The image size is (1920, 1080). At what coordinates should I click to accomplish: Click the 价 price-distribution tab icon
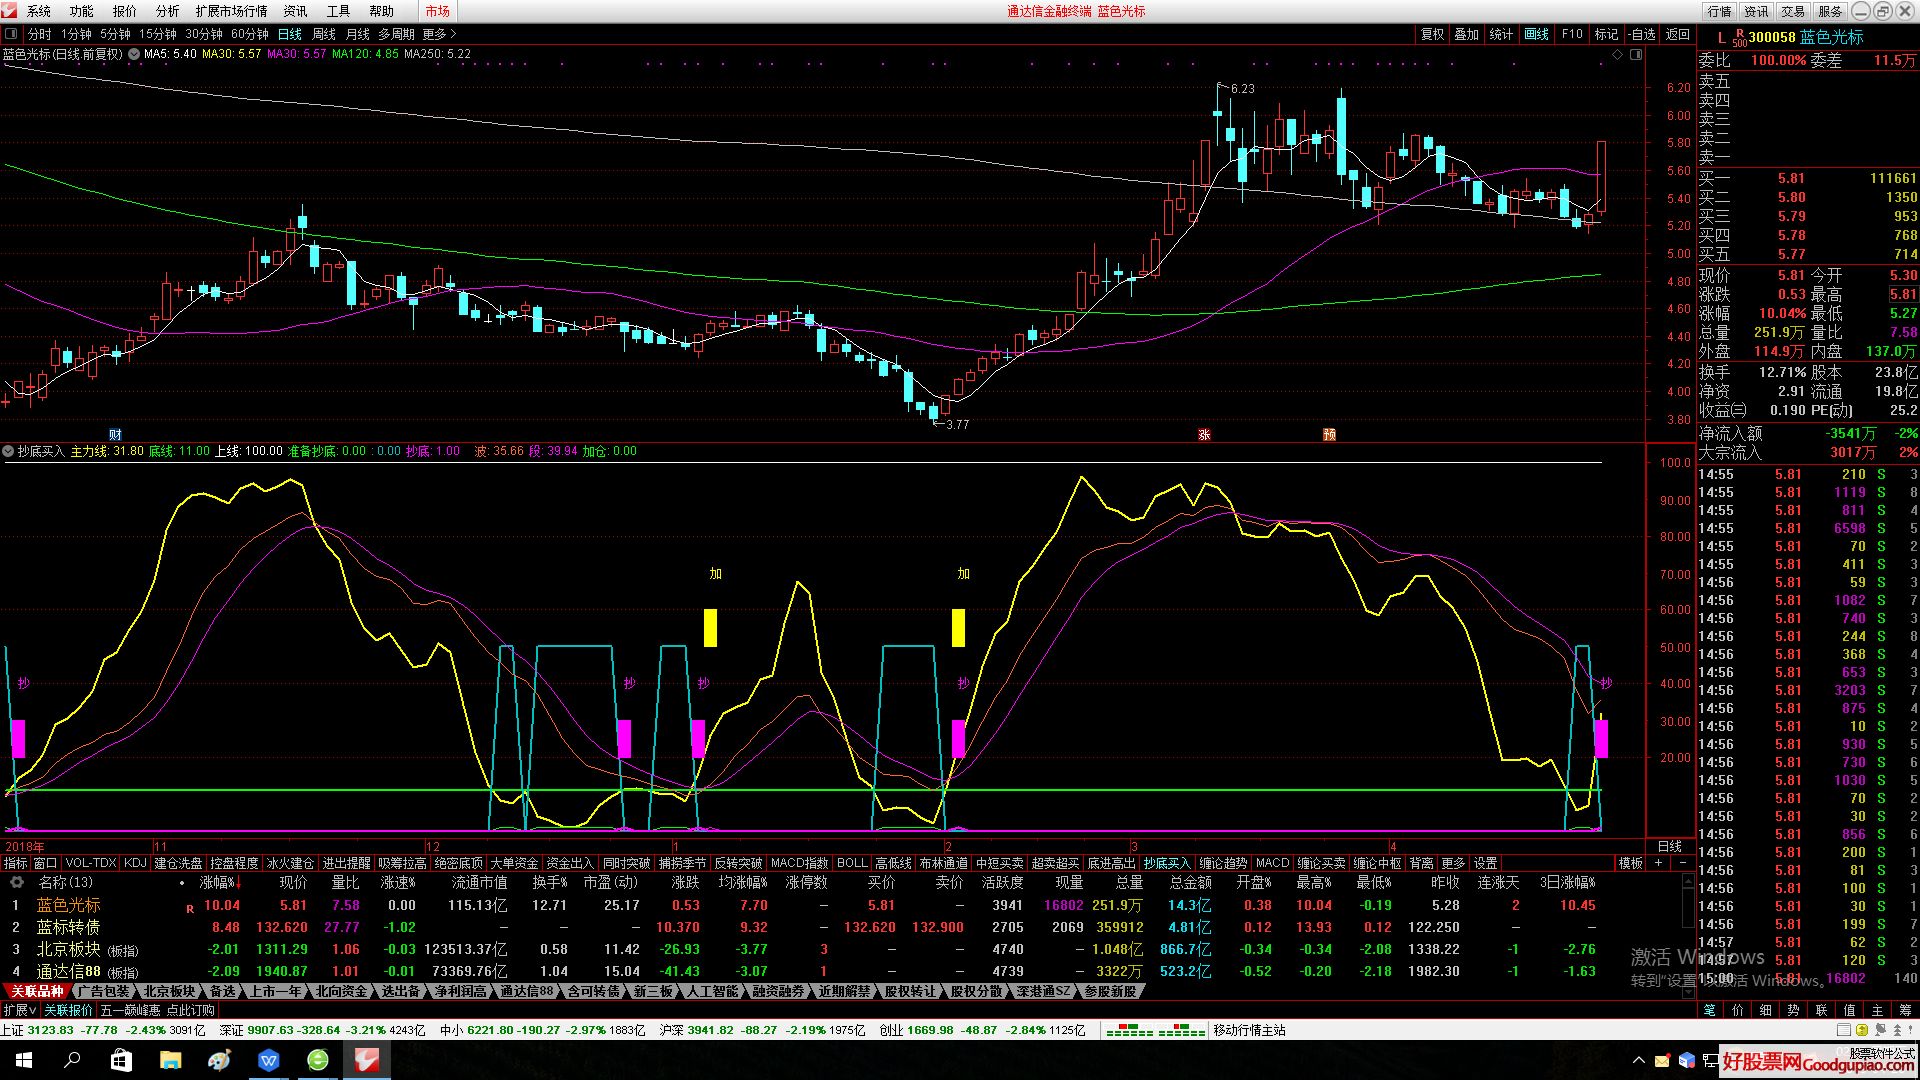(x=1737, y=1010)
